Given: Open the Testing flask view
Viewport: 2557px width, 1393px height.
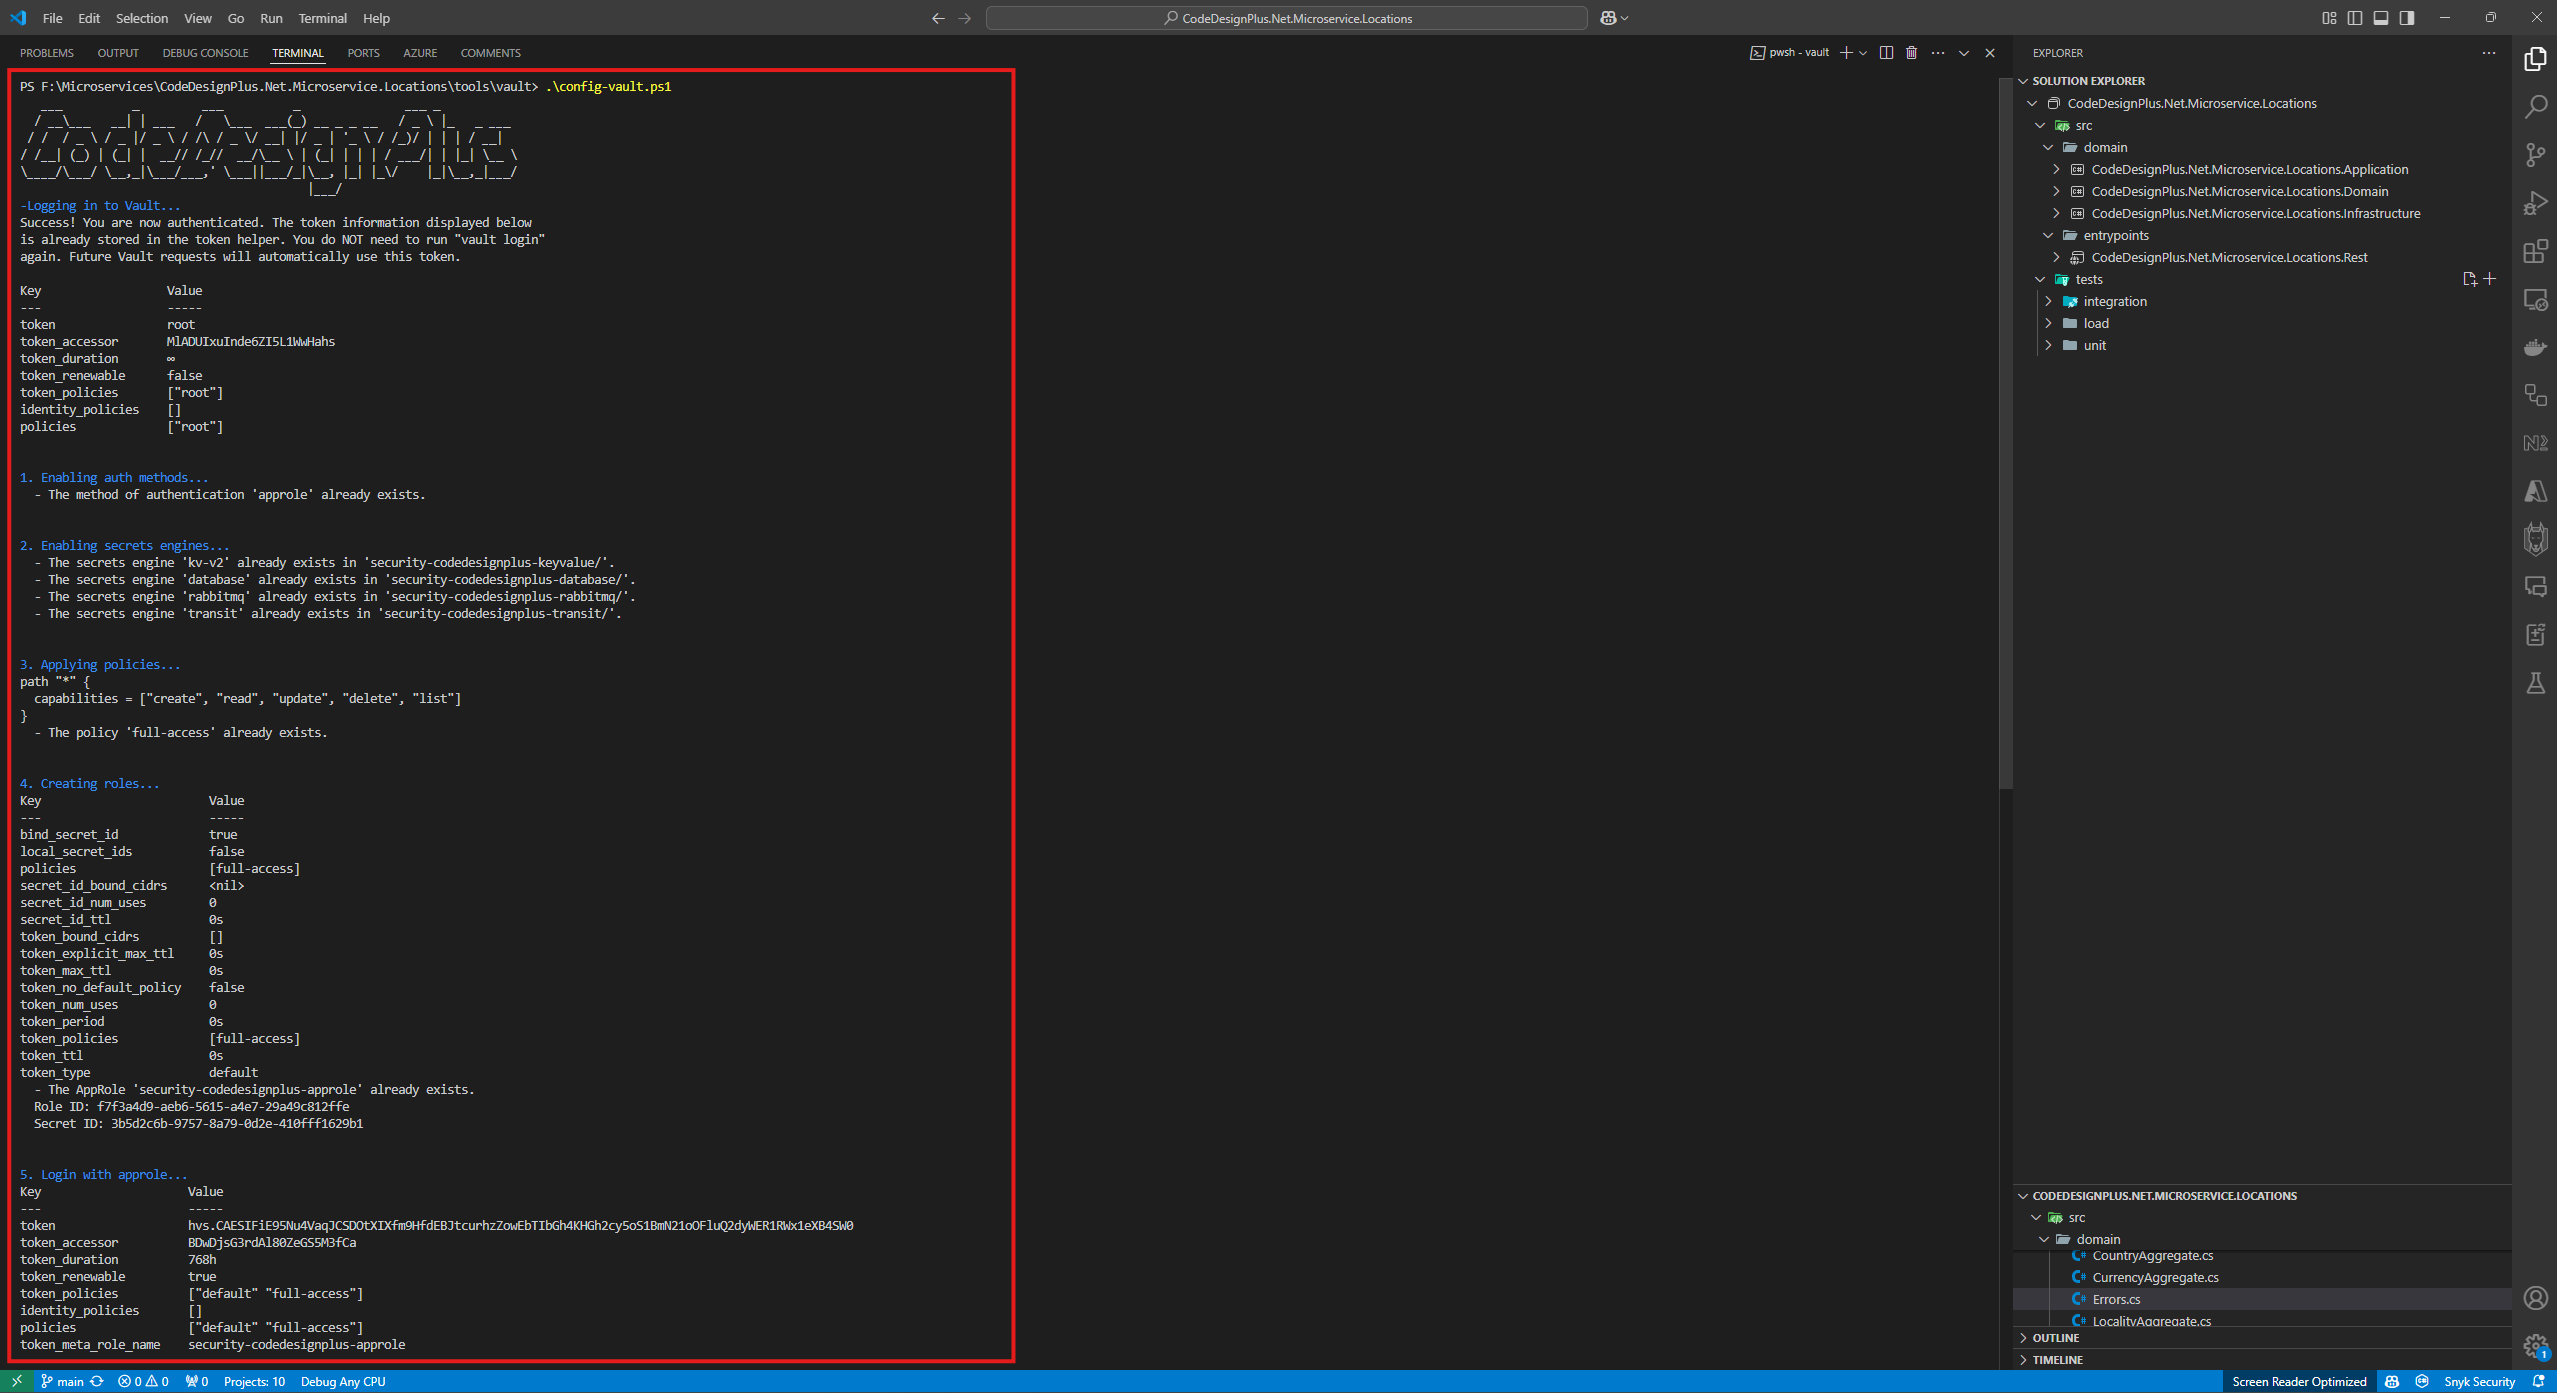Looking at the screenshot, I should [2535, 684].
